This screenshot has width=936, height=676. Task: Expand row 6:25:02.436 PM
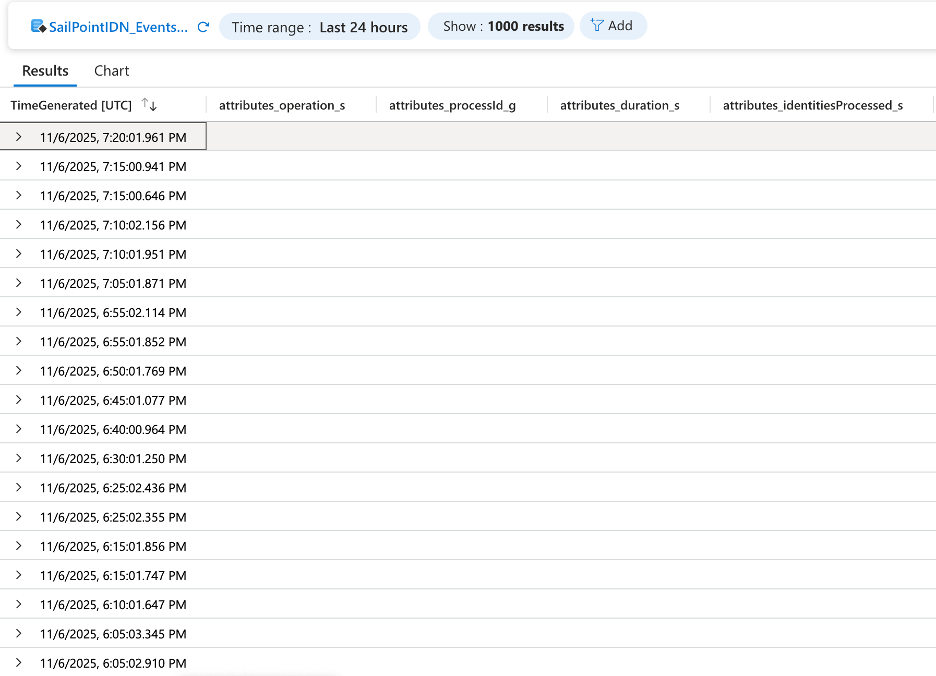pyautogui.click(x=19, y=488)
